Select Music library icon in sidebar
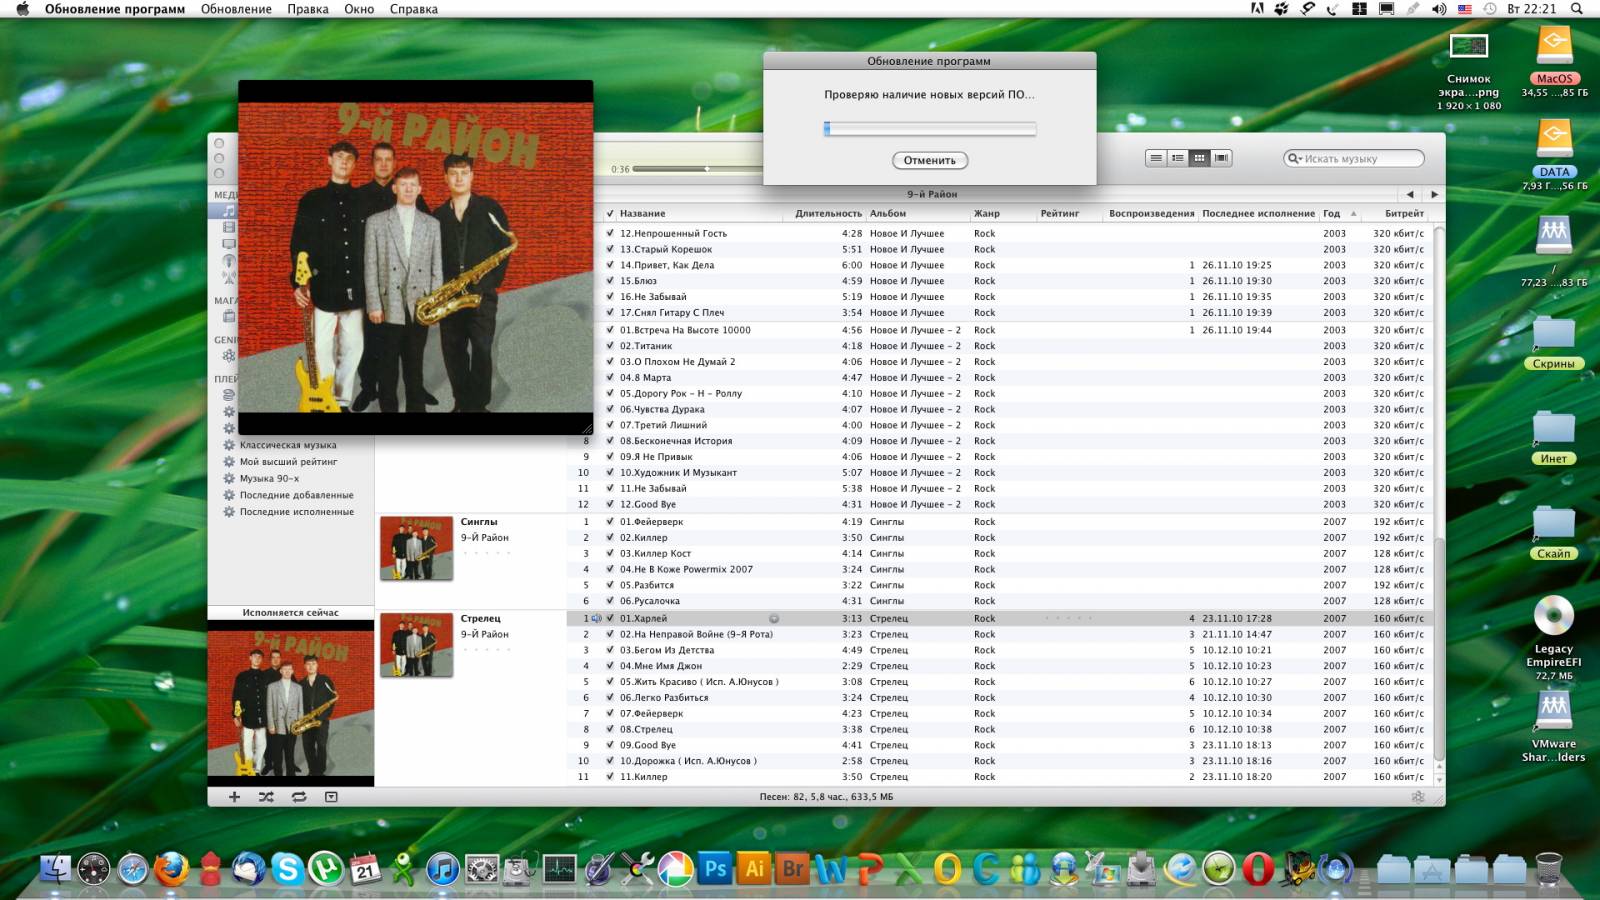The image size is (1600, 900). tap(229, 211)
